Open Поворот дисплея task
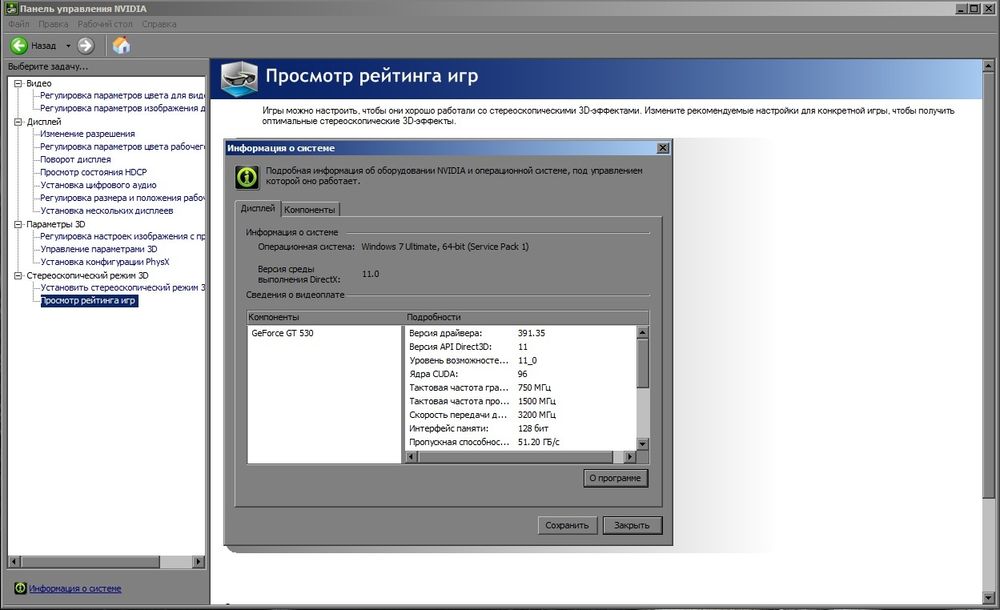The image size is (1000, 610). [x=75, y=160]
